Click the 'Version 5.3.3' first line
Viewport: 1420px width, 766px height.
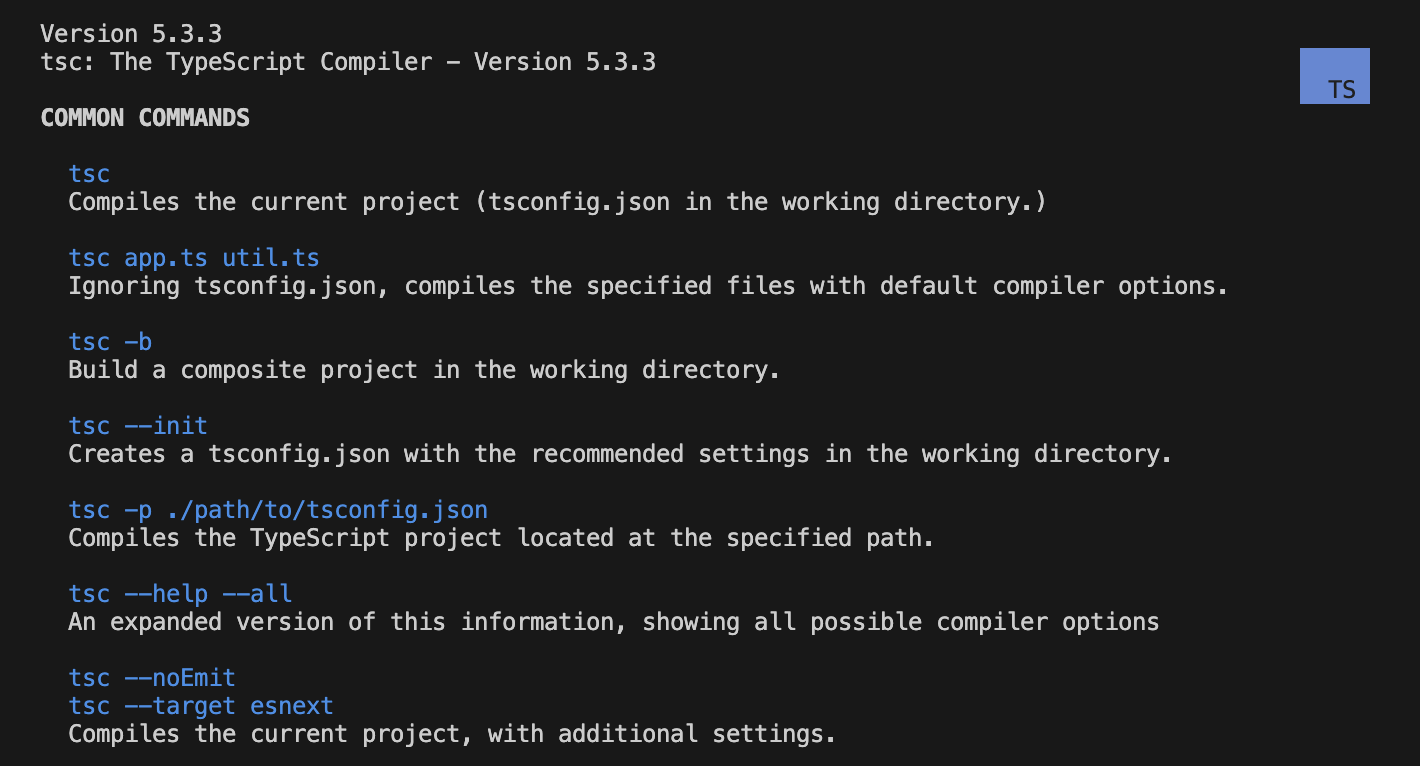(x=131, y=34)
